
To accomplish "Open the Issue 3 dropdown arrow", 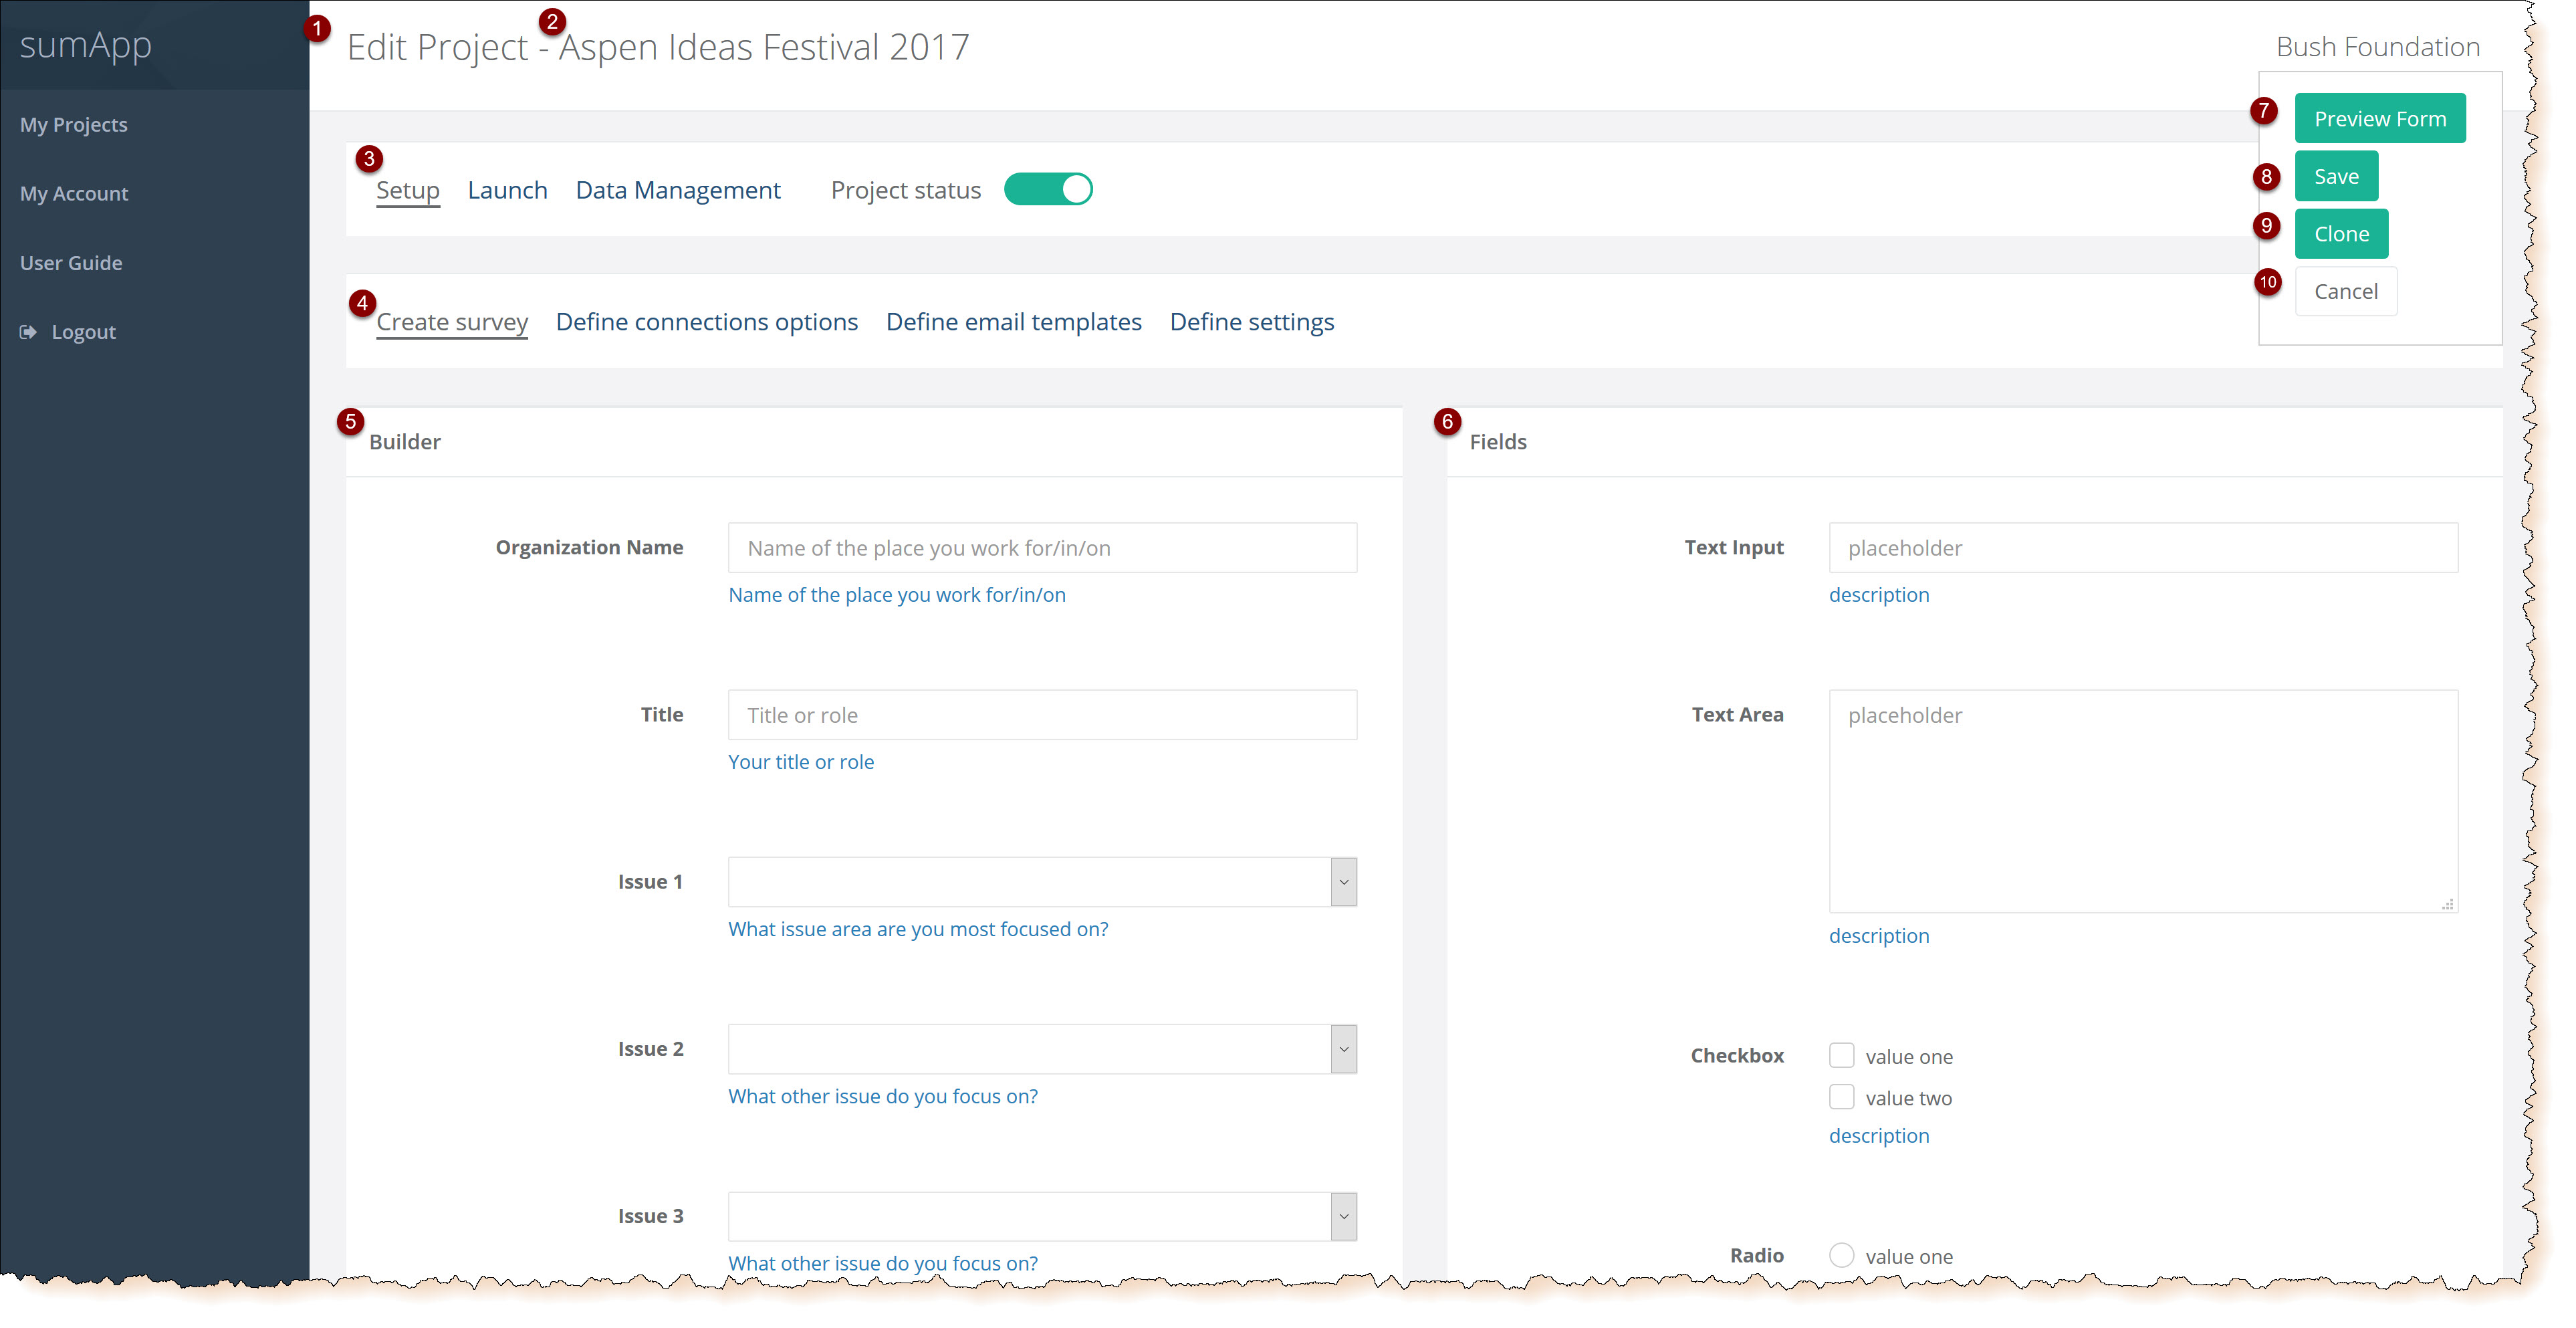I will click(1343, 1216).
